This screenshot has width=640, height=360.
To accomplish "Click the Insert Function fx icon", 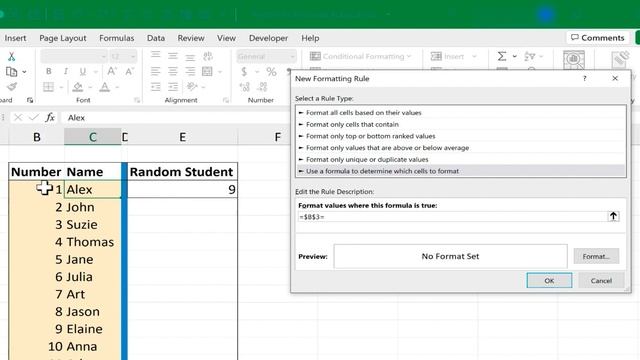I will pos(50,118).
